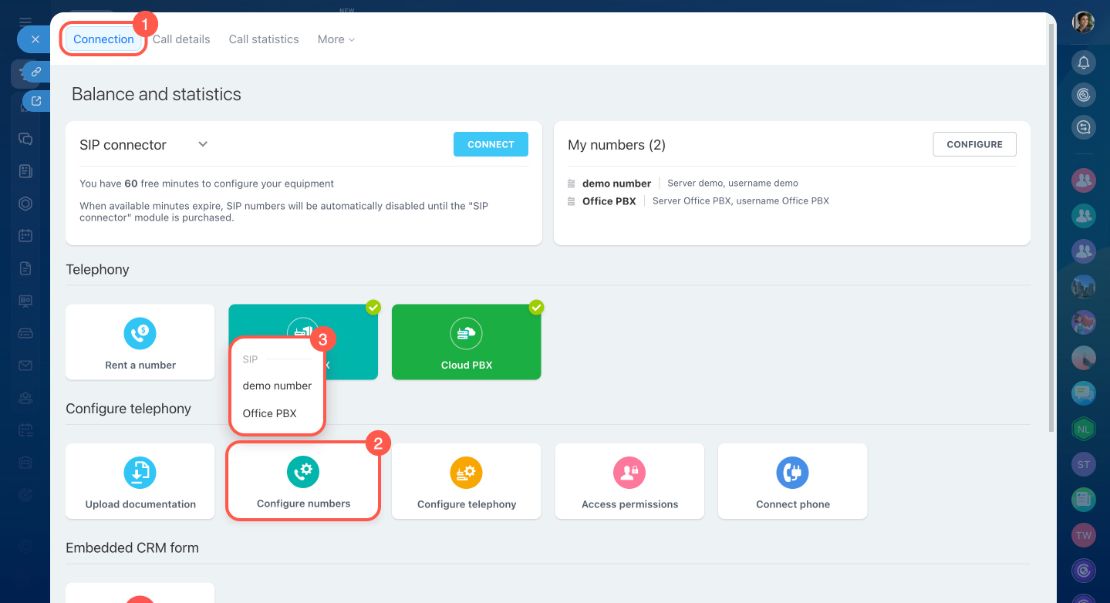Open the Connection tab
The height and width of the screenshot is (603, 1110).
(103, 39)
